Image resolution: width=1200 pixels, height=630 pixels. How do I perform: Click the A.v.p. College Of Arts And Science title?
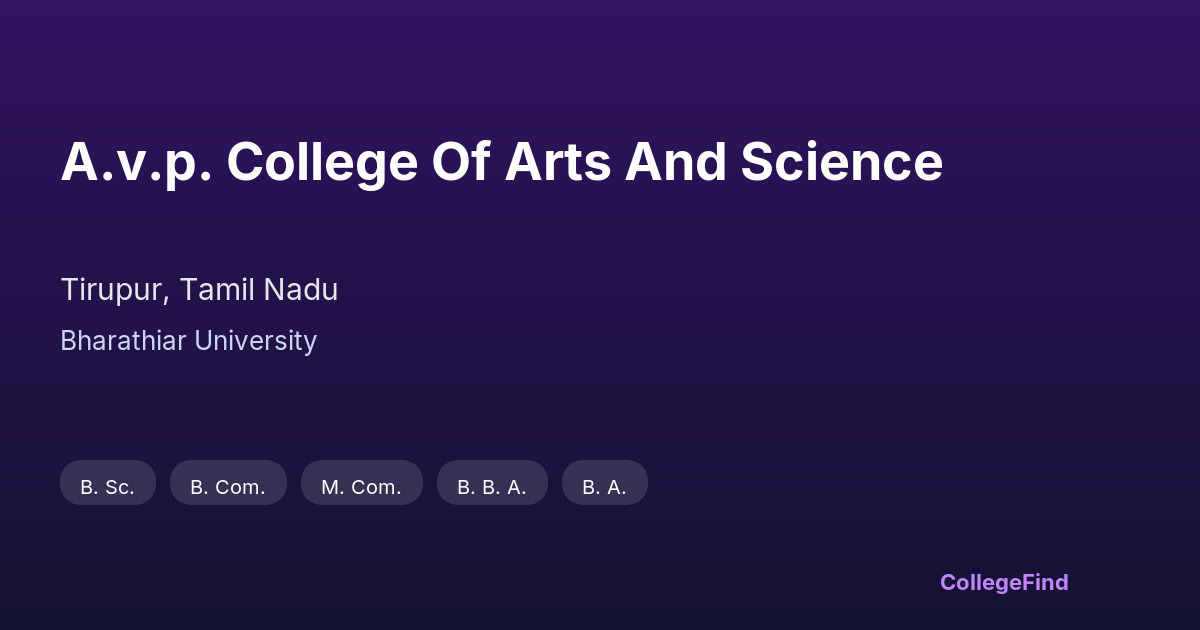[x=501, y=162]
